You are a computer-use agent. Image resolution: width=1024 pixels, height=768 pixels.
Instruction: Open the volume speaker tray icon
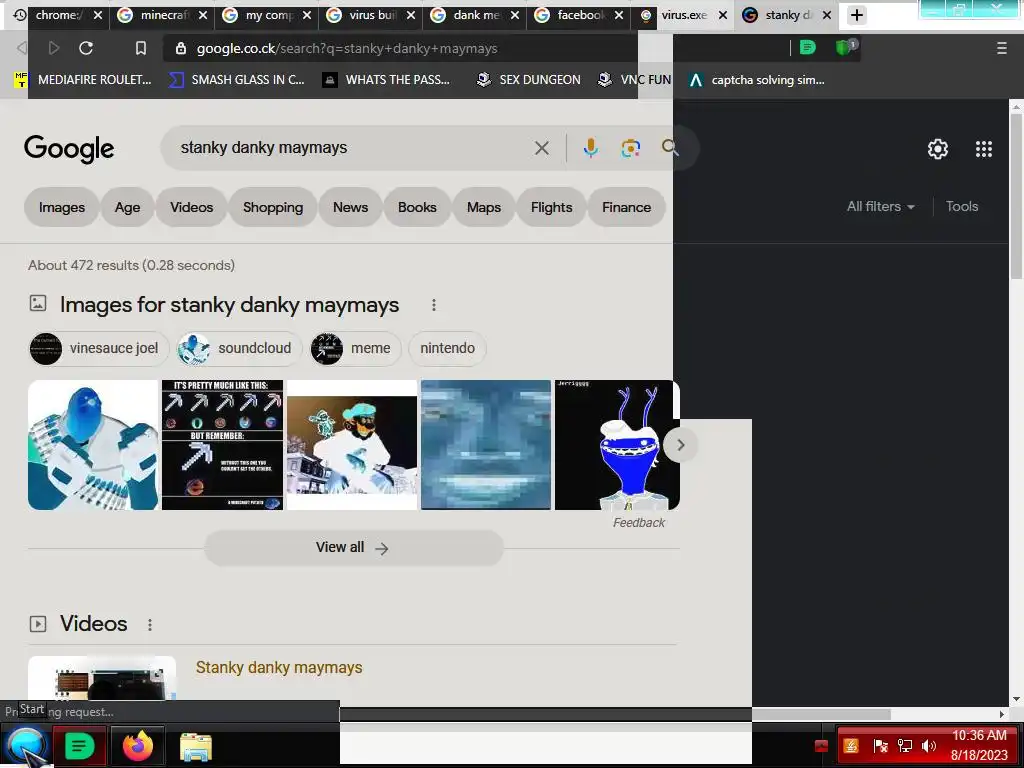point(929,746)
